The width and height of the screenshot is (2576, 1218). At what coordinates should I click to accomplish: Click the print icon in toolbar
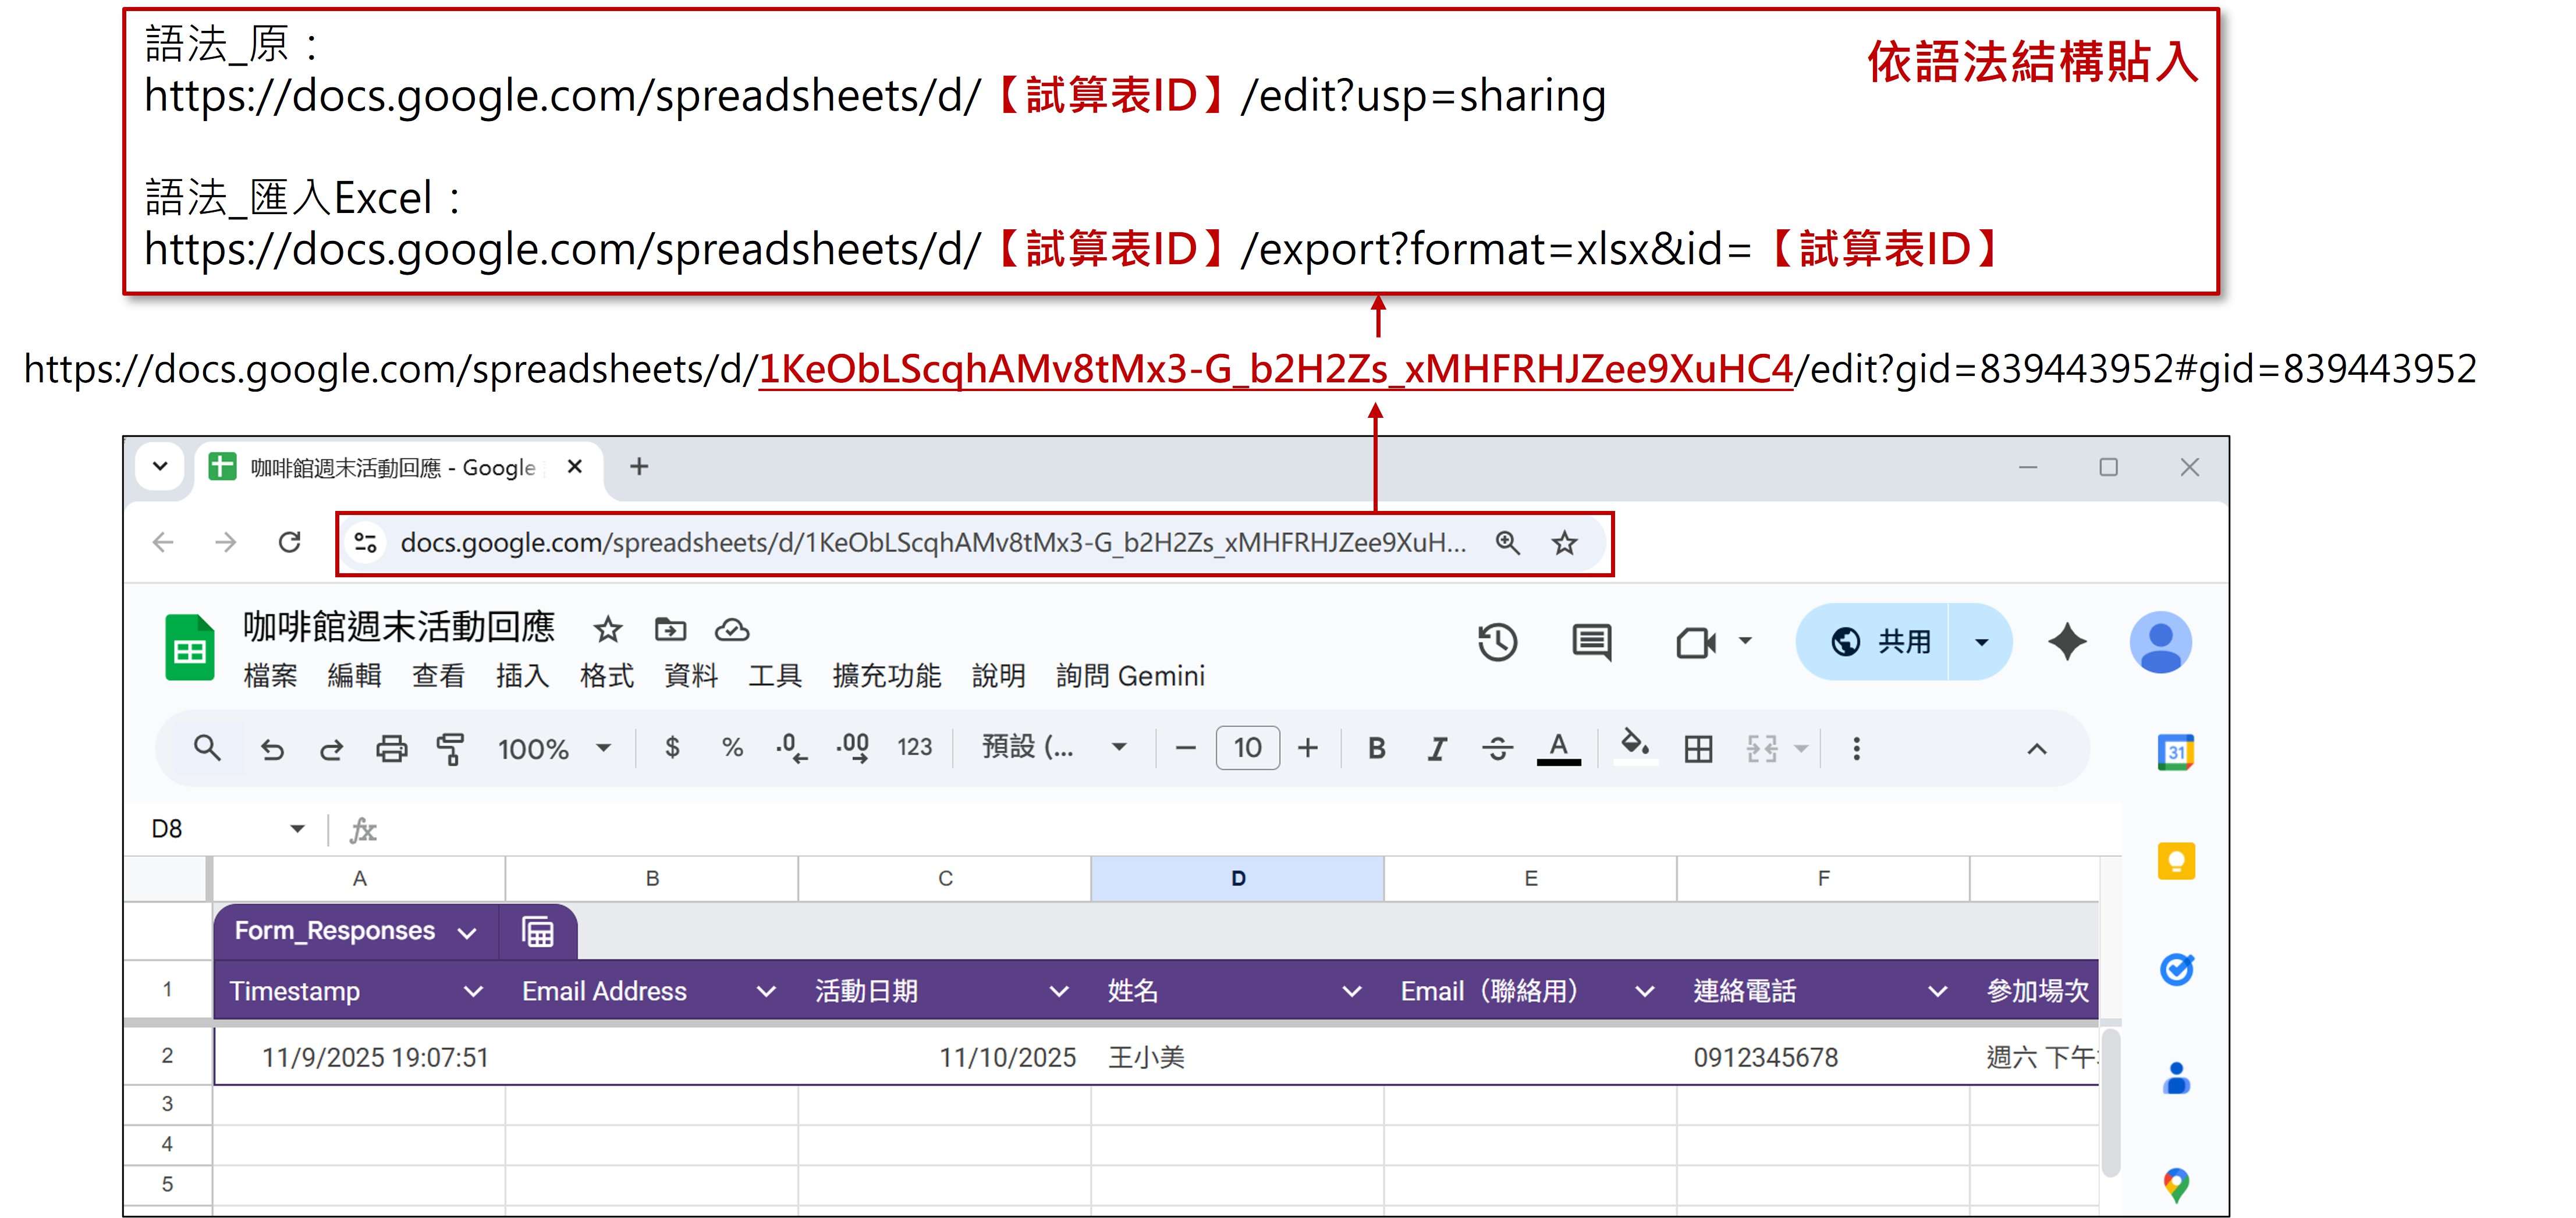click(391, 748)
